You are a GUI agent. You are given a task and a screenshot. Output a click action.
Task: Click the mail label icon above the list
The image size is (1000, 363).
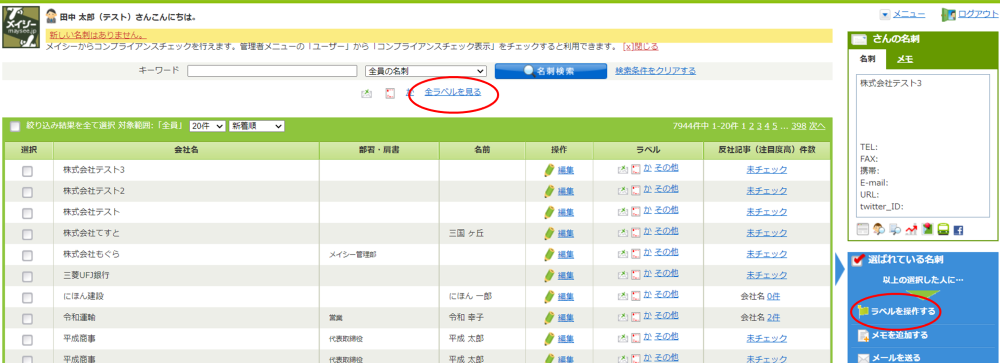pyautogui.click(x=366, y=94)
